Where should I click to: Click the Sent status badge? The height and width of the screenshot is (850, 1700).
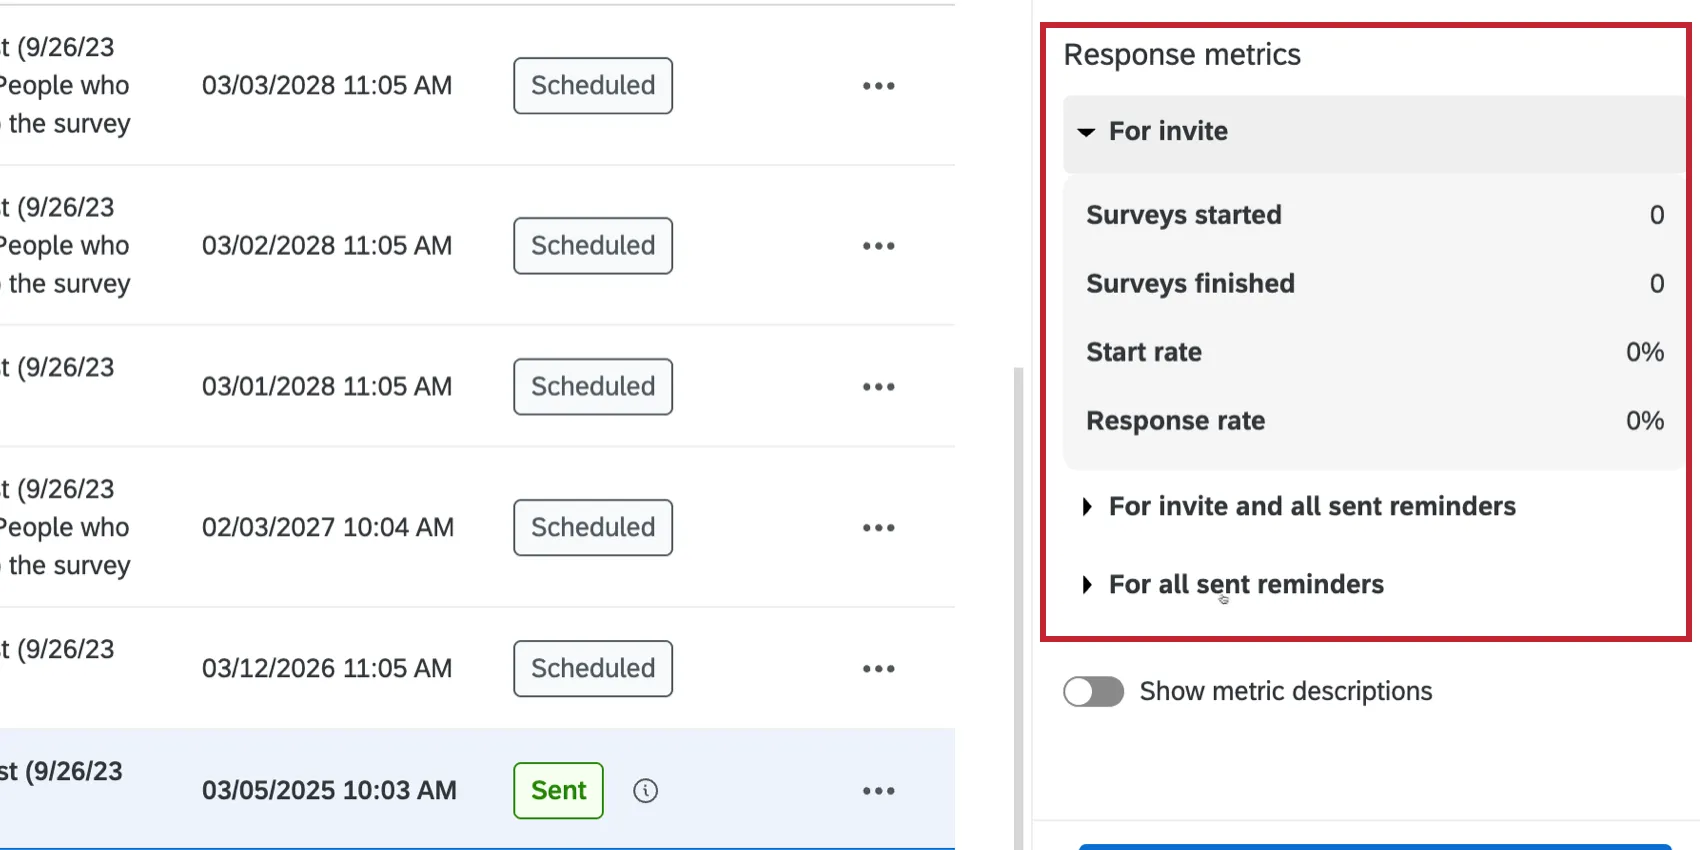click(558, 790)
